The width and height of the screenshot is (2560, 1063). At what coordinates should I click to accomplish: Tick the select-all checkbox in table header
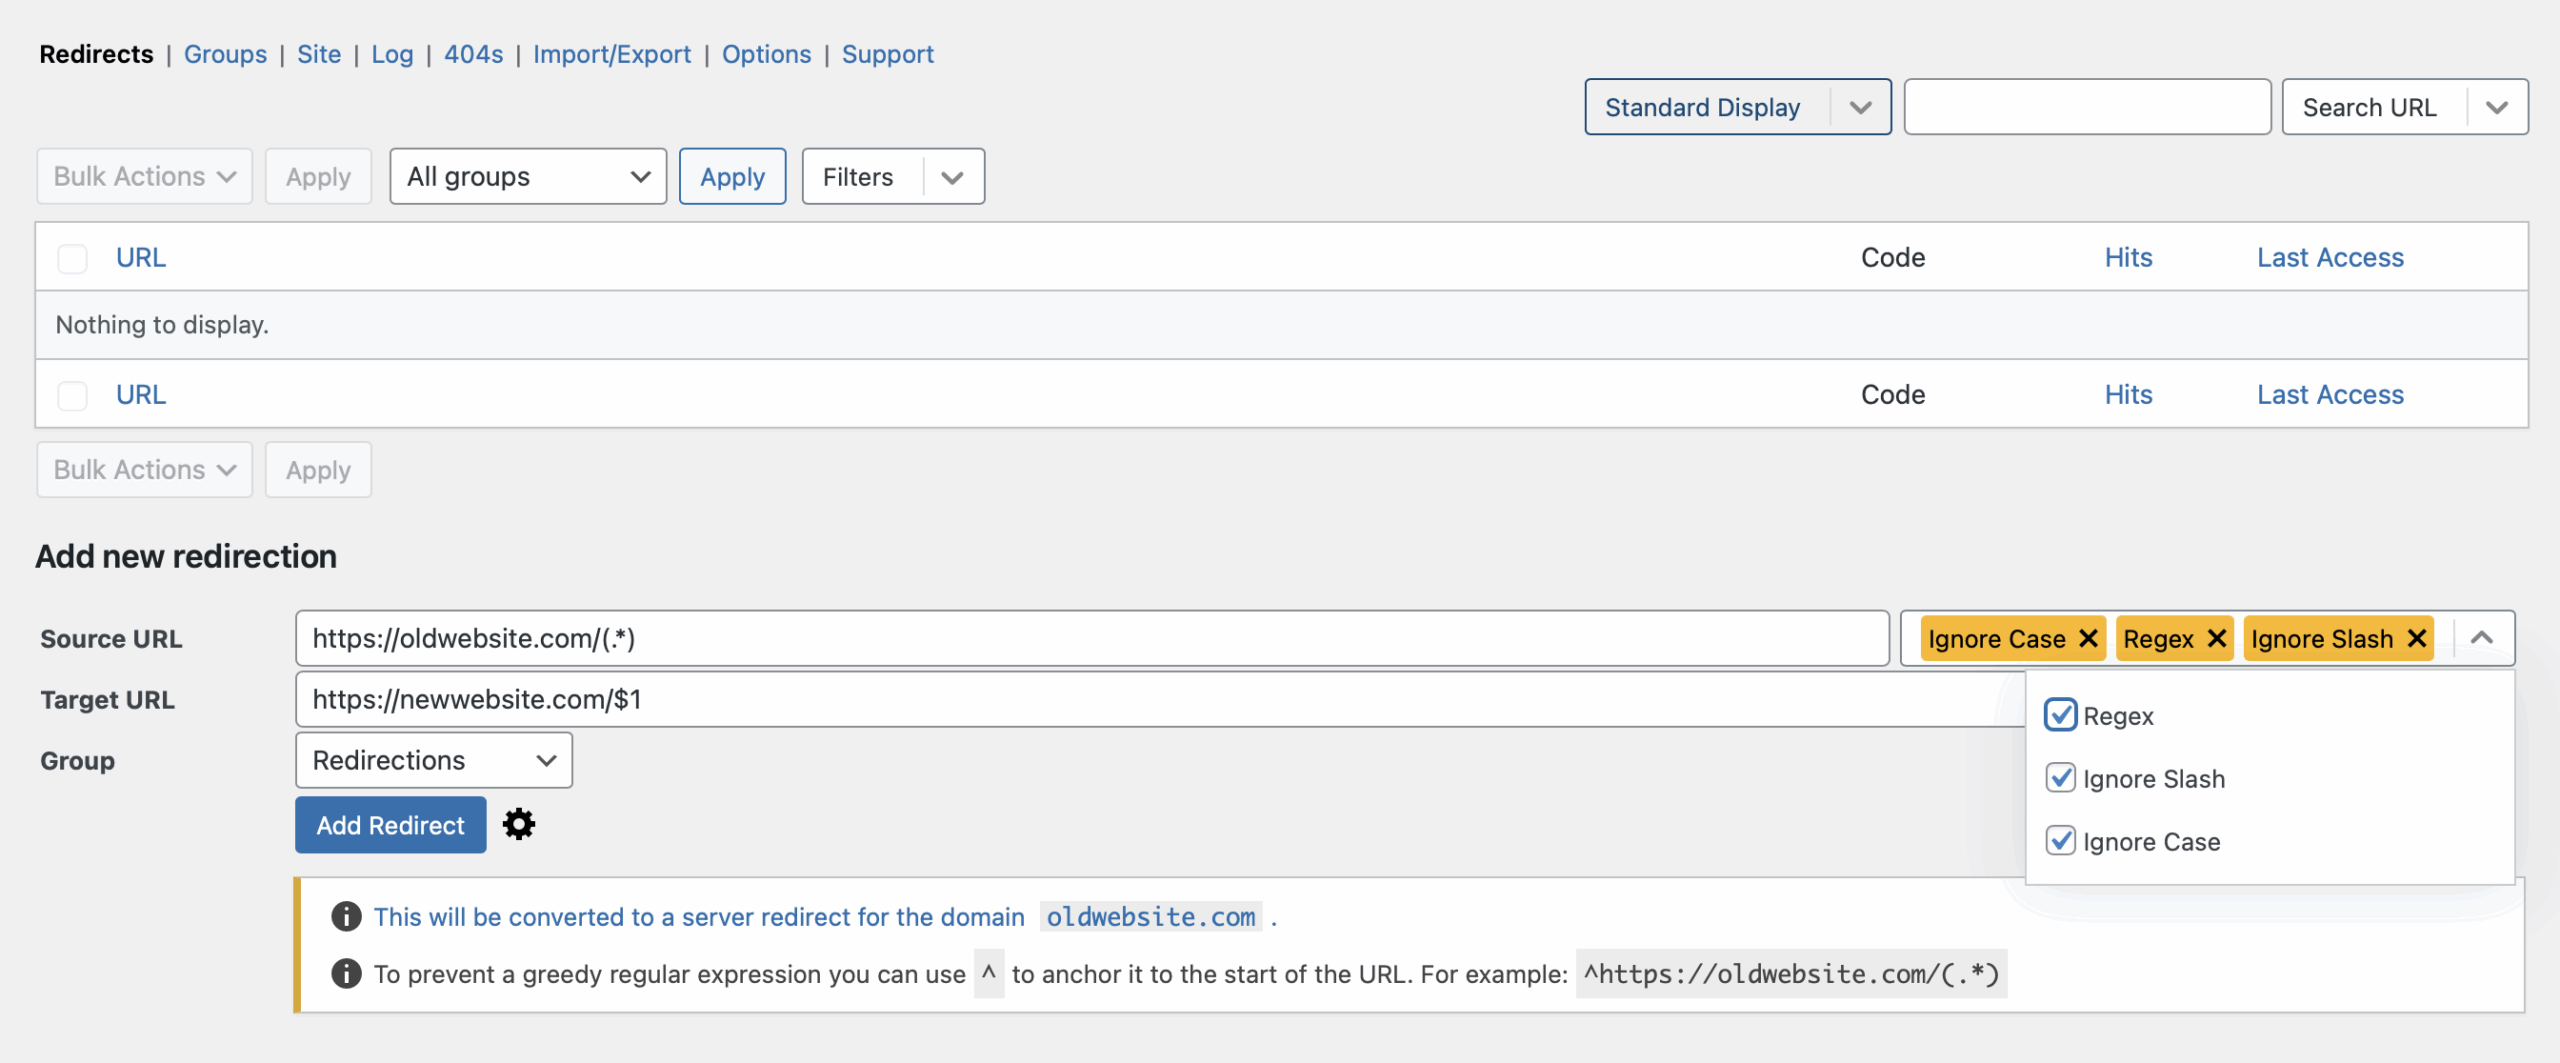[72, 258]
